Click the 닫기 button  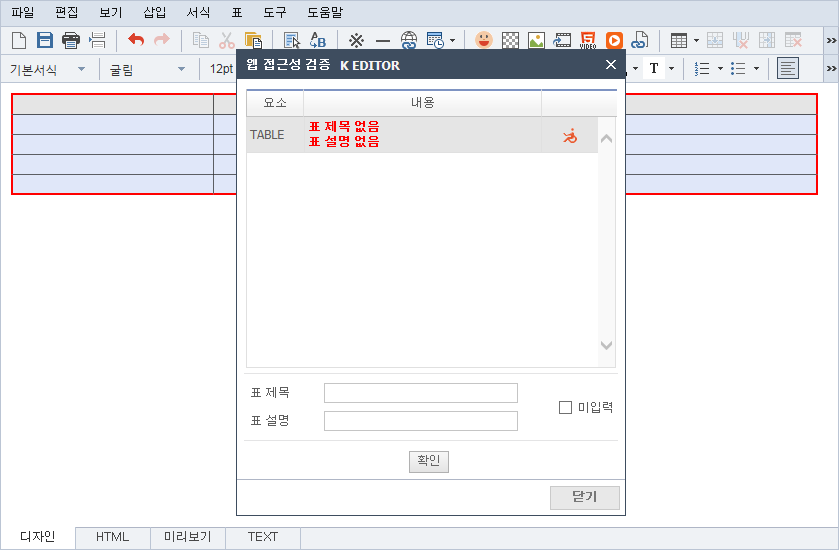point(584,497)
